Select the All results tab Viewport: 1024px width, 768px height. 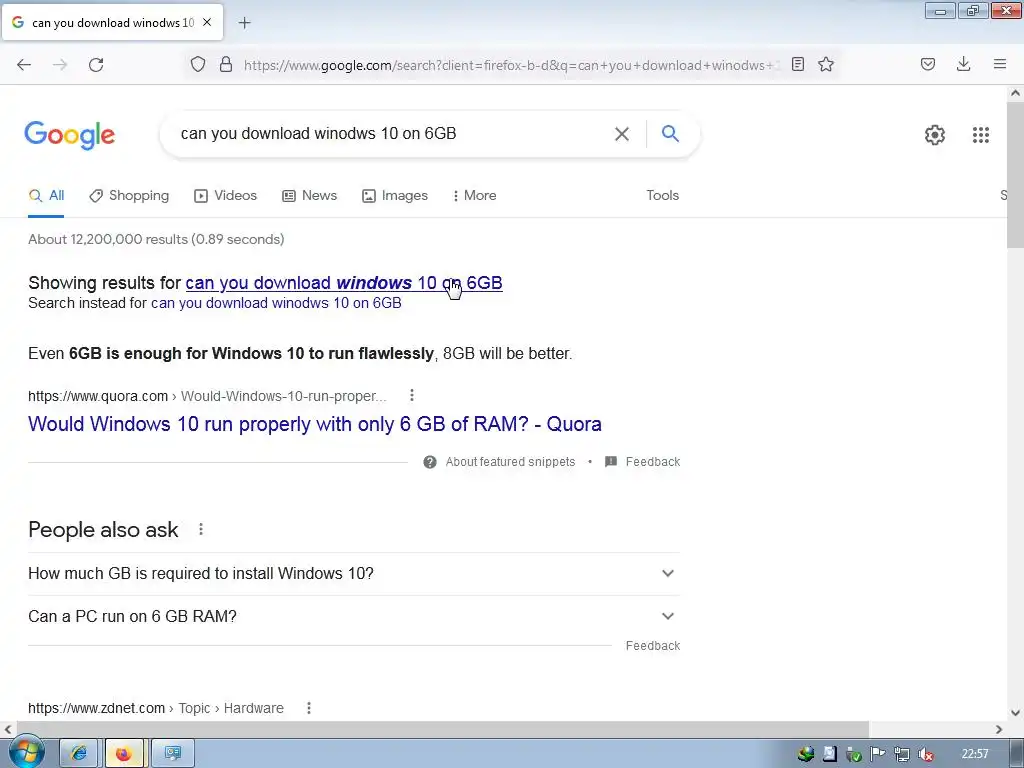coord(46,195)
